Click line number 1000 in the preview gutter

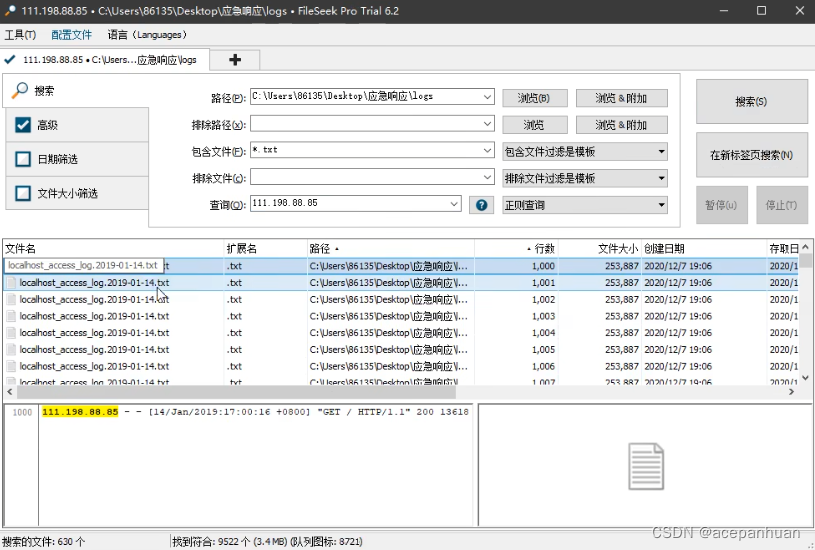[22, 412]
